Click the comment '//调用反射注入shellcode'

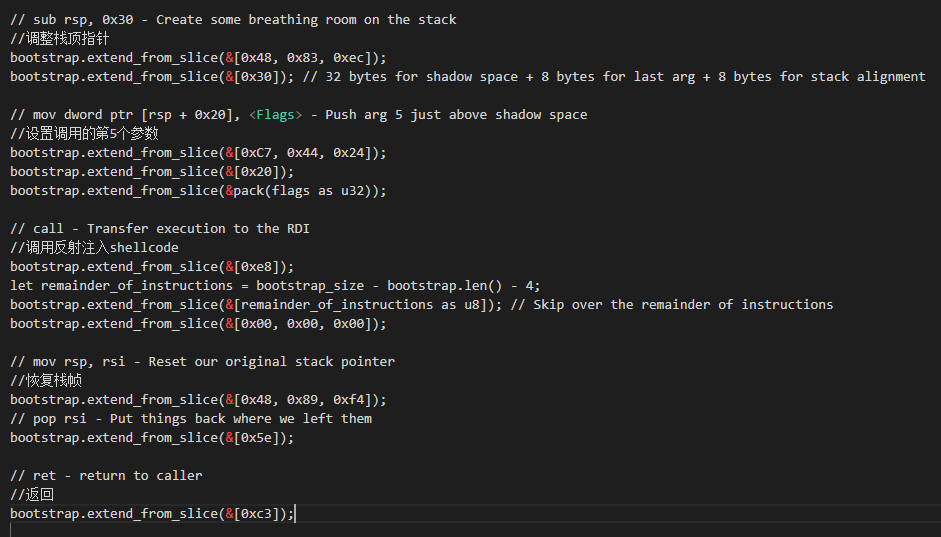[x=94, y=248]
